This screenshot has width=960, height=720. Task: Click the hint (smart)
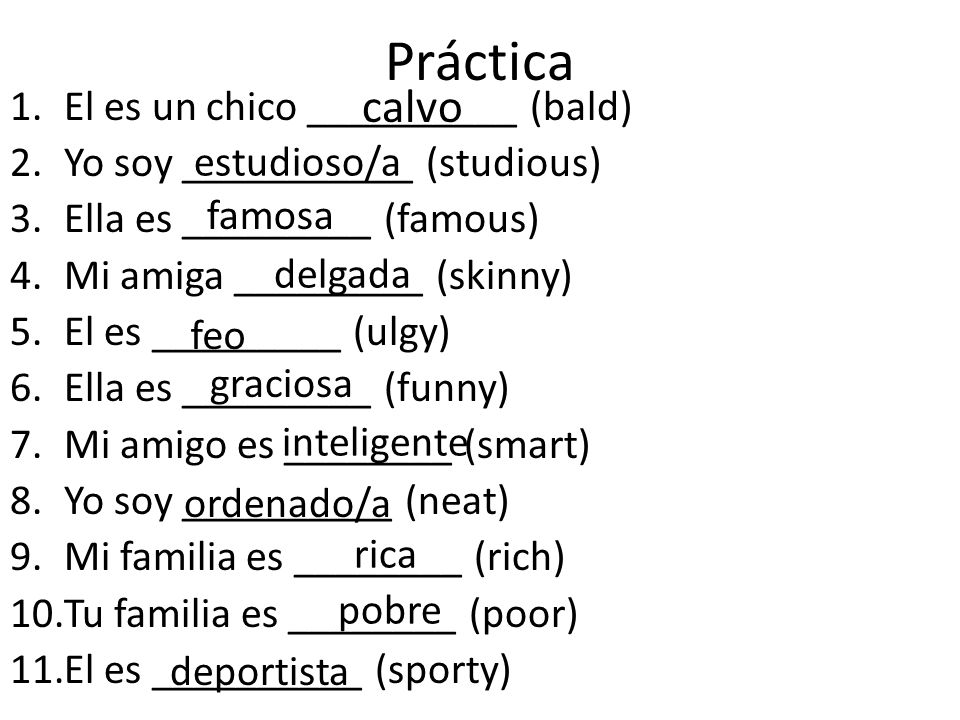(x=527, y=445)
